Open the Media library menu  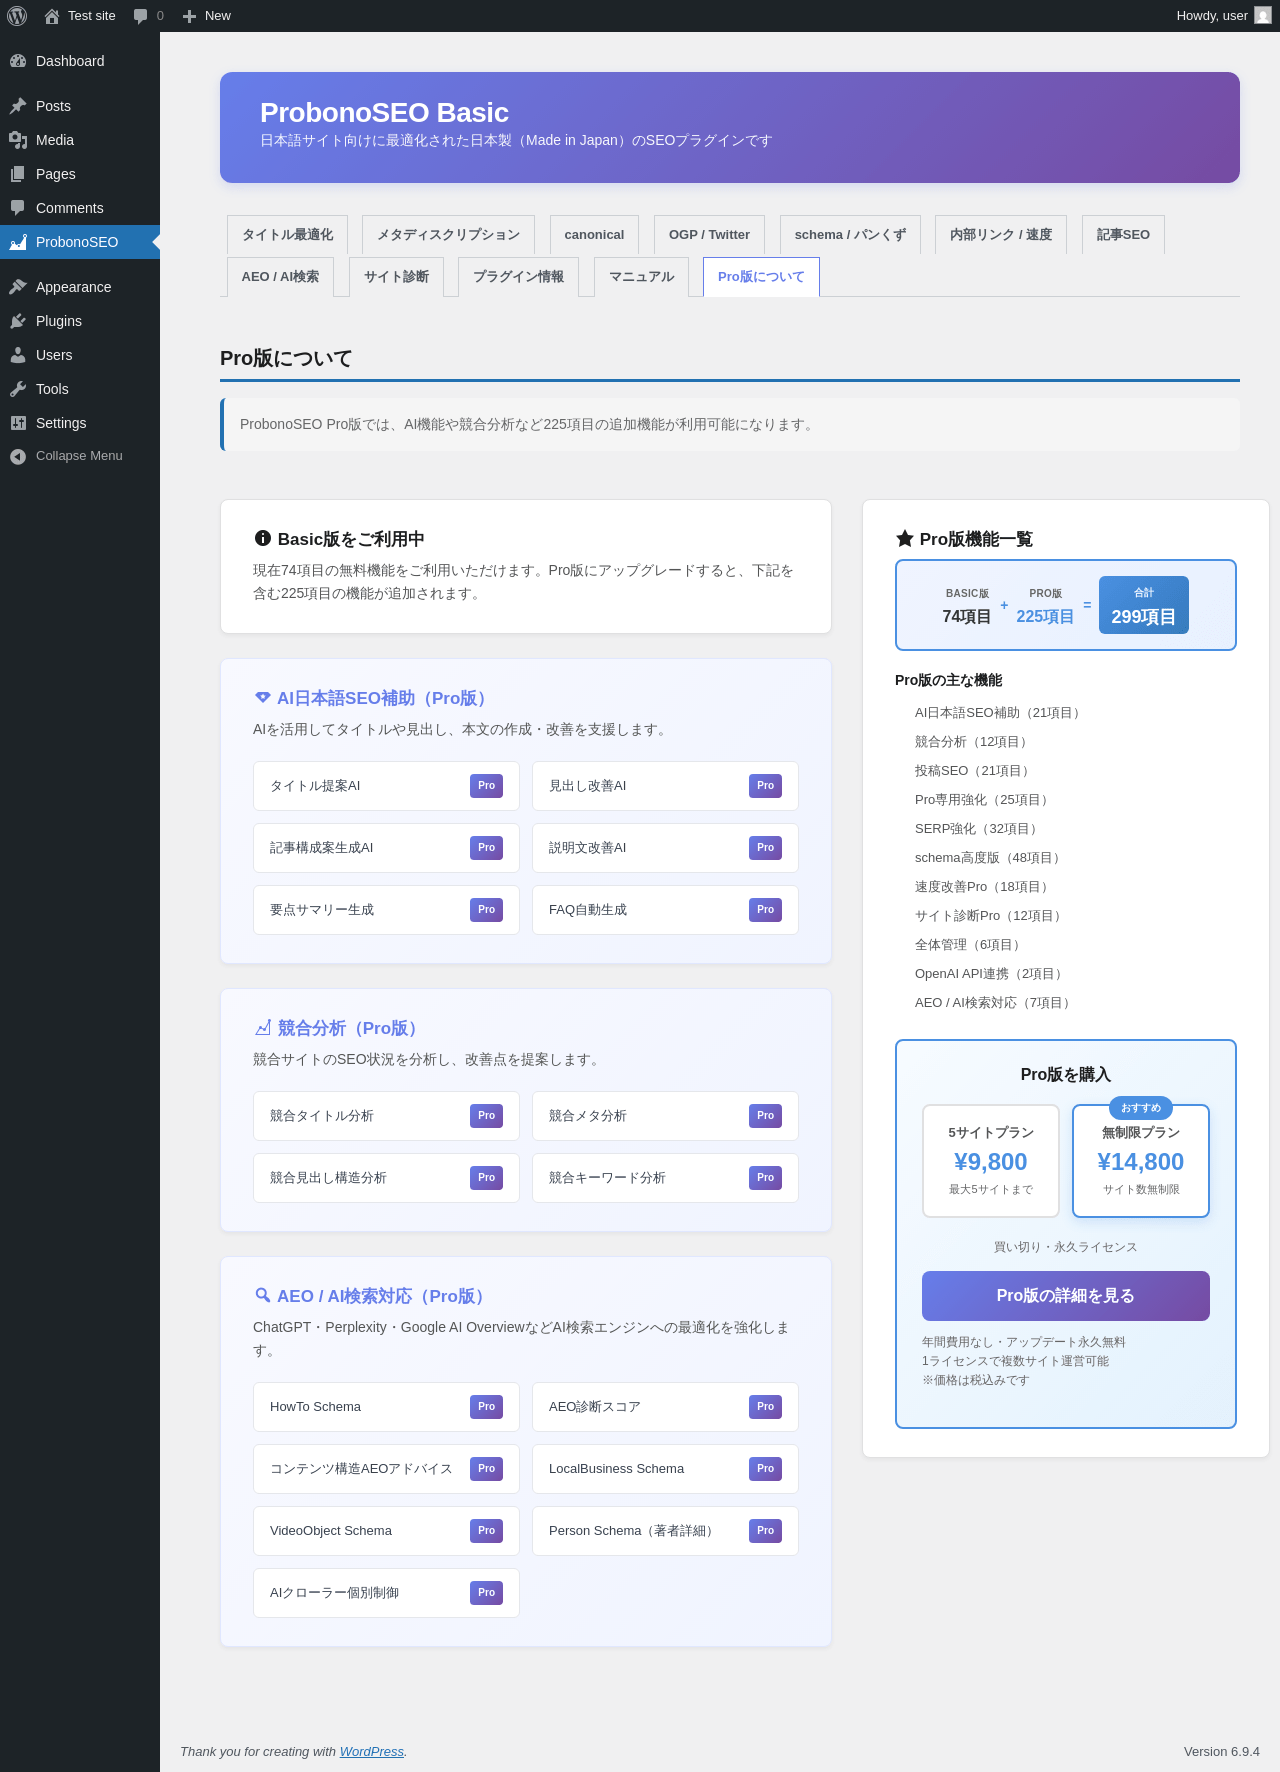coord(55,140)
